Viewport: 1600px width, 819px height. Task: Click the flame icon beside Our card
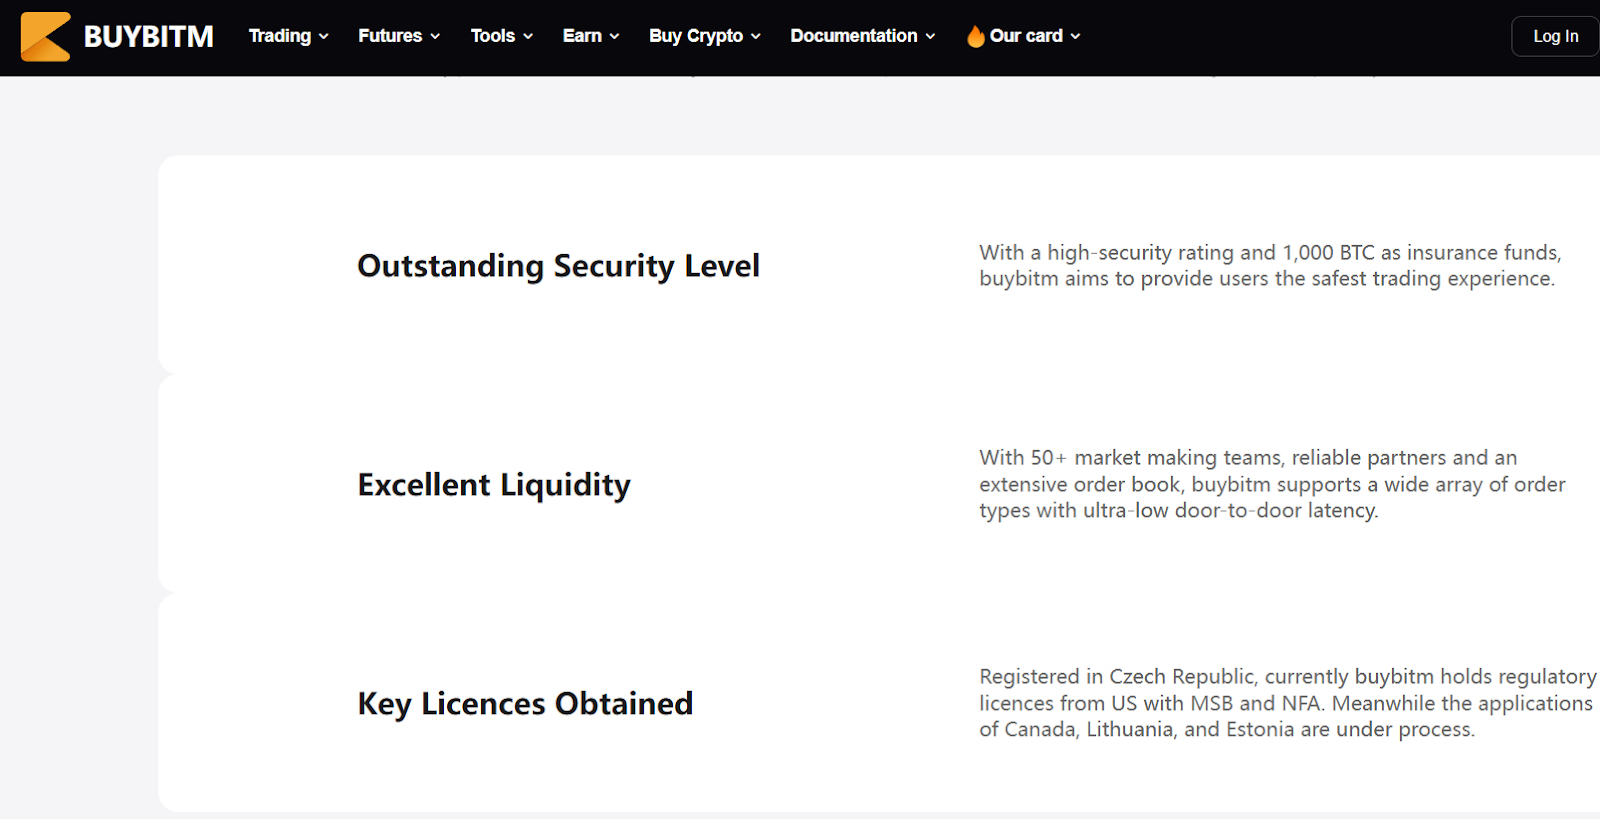[975, 37]
